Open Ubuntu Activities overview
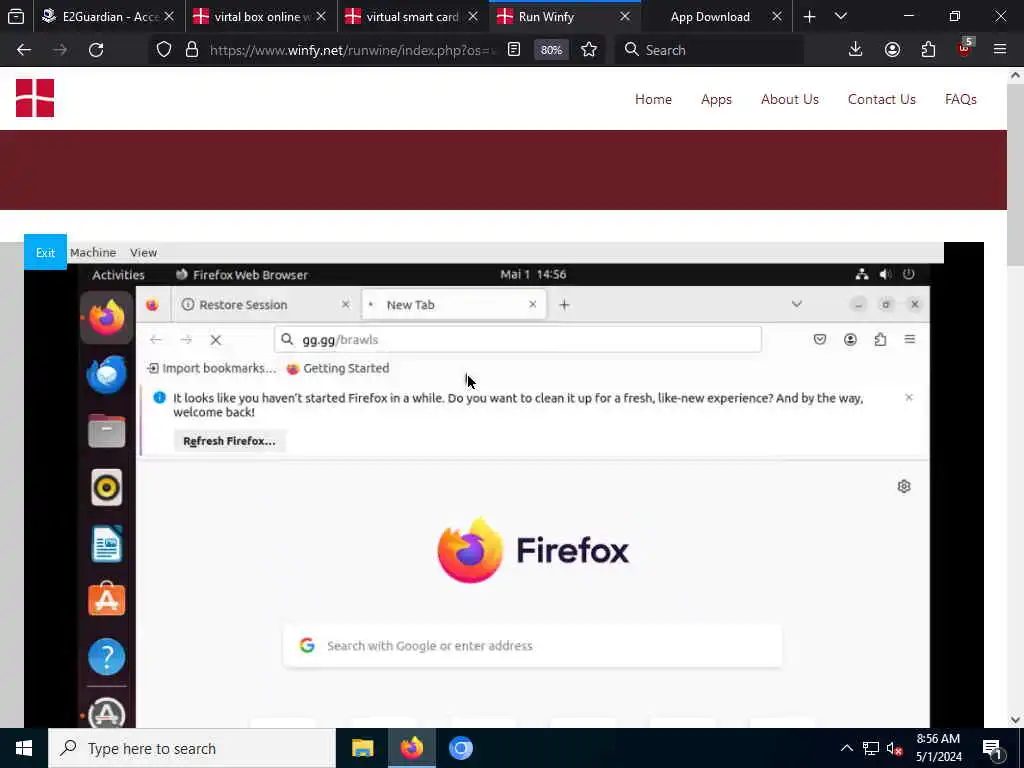 (x=118, y=275)
